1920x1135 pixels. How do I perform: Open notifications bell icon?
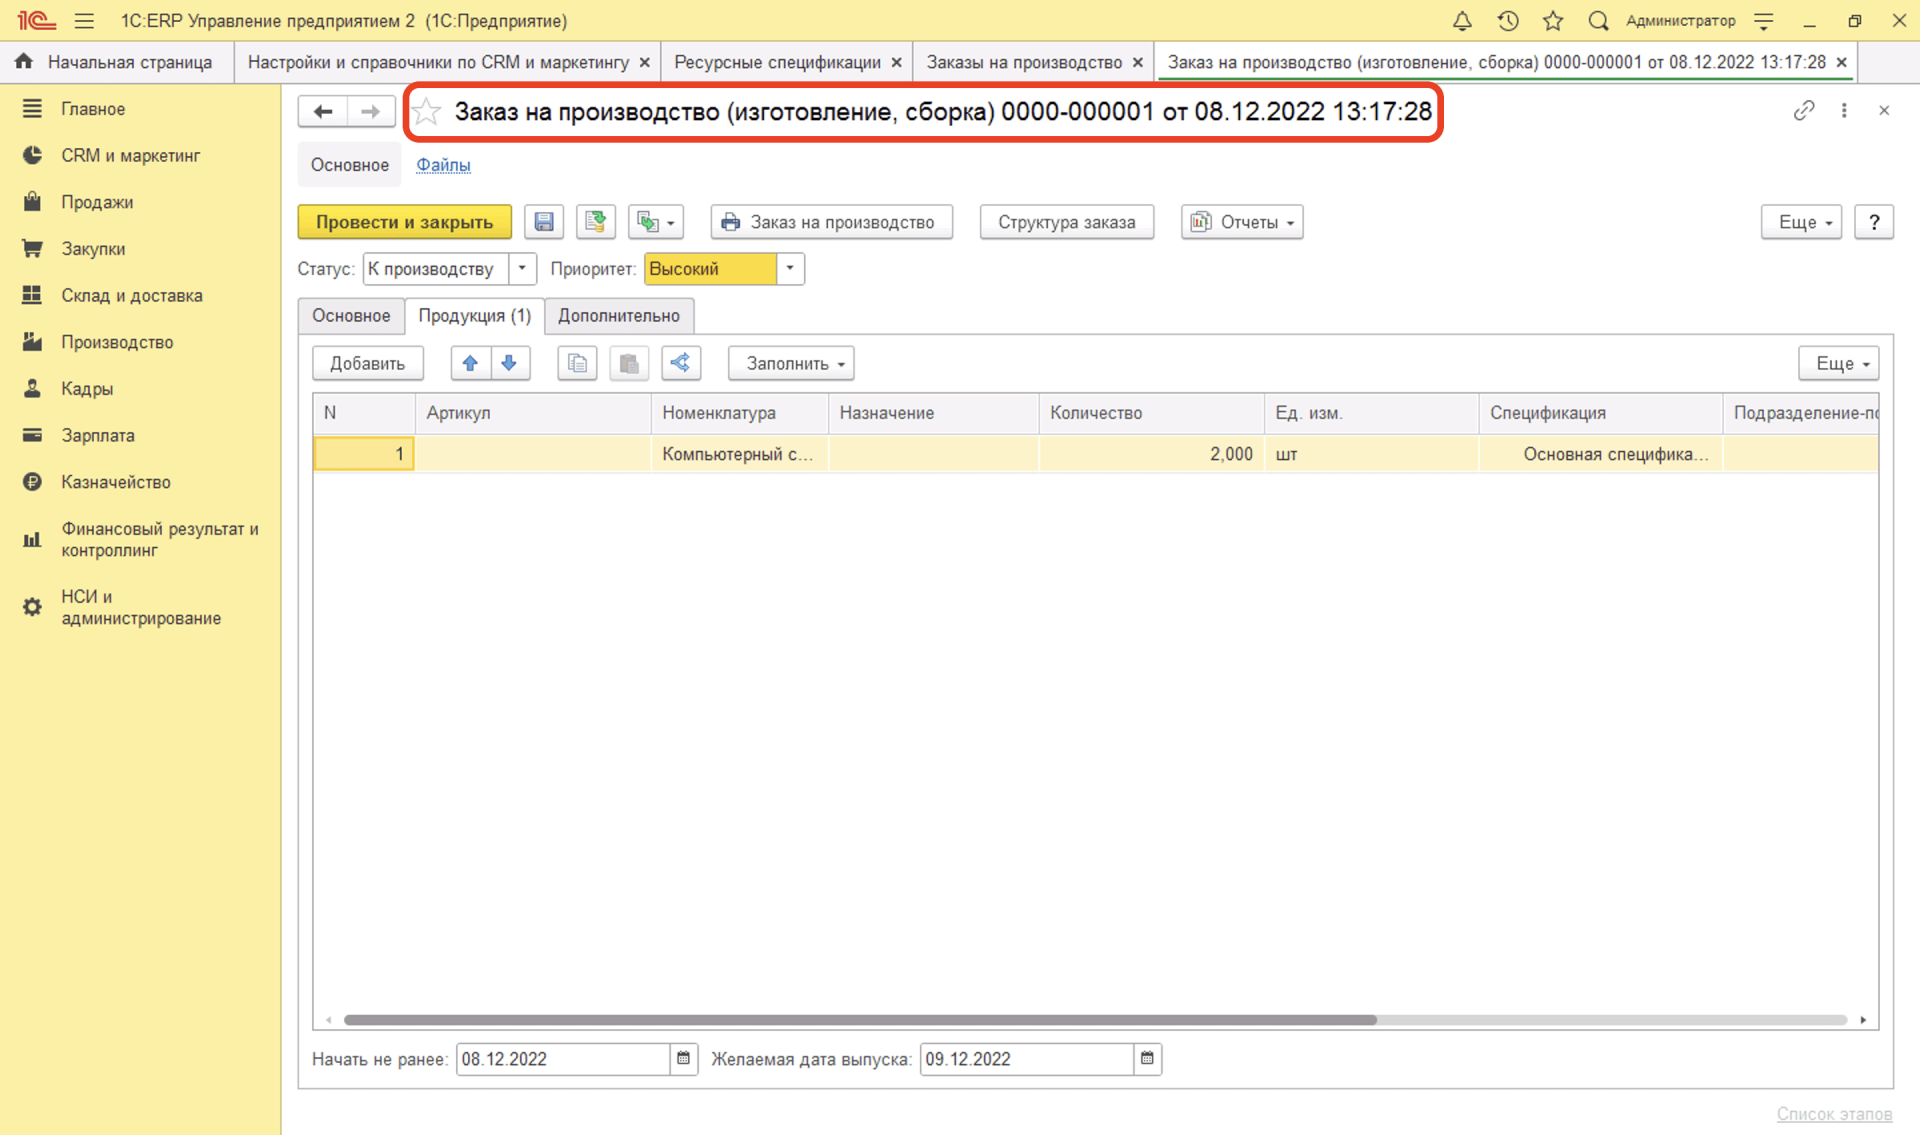[x=1461, y=20]
